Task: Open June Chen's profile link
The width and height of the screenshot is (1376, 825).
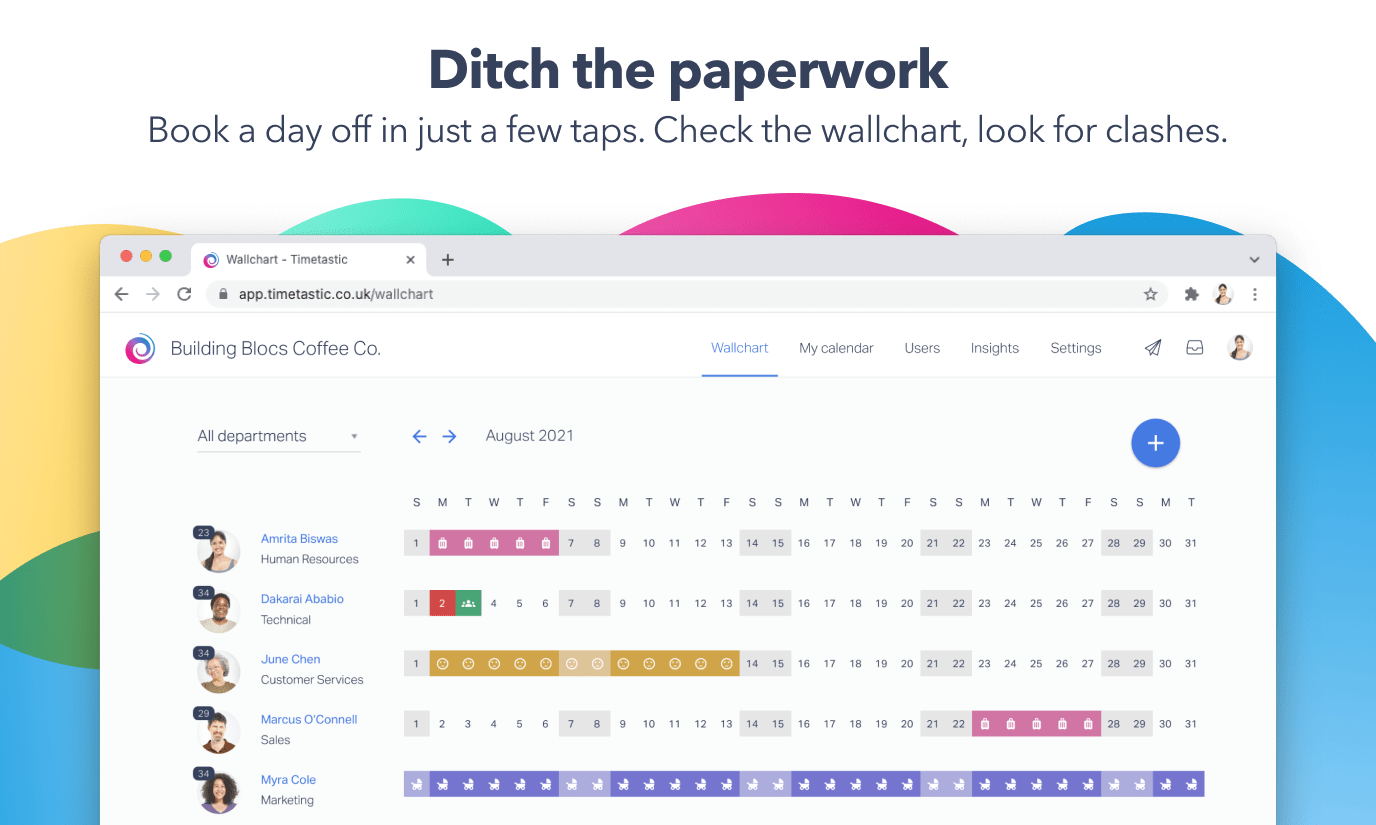Action: point(290,659)
